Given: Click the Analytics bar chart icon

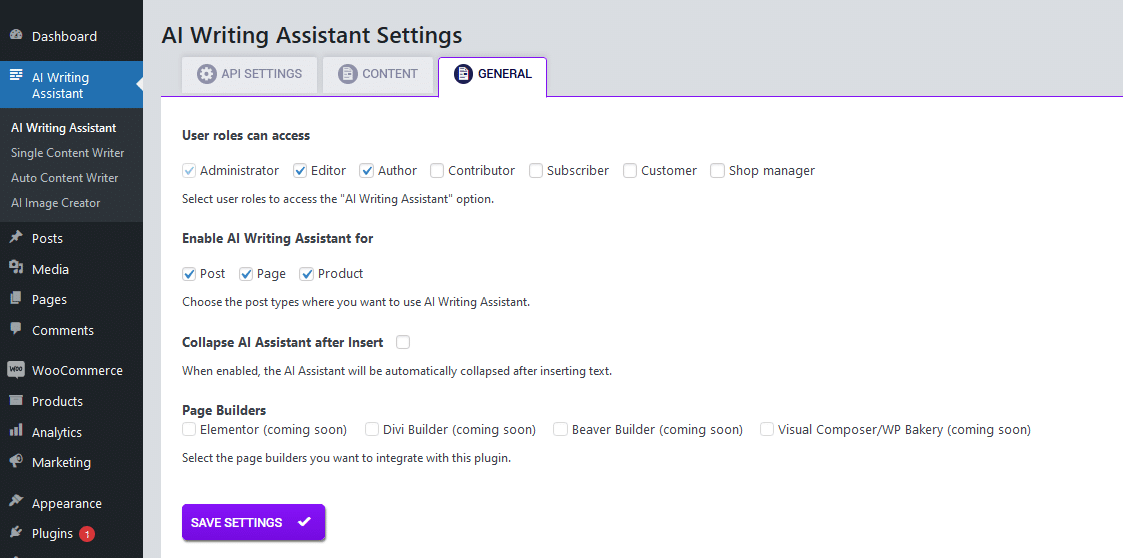Looking at the screenshot, I should (16, 431).
